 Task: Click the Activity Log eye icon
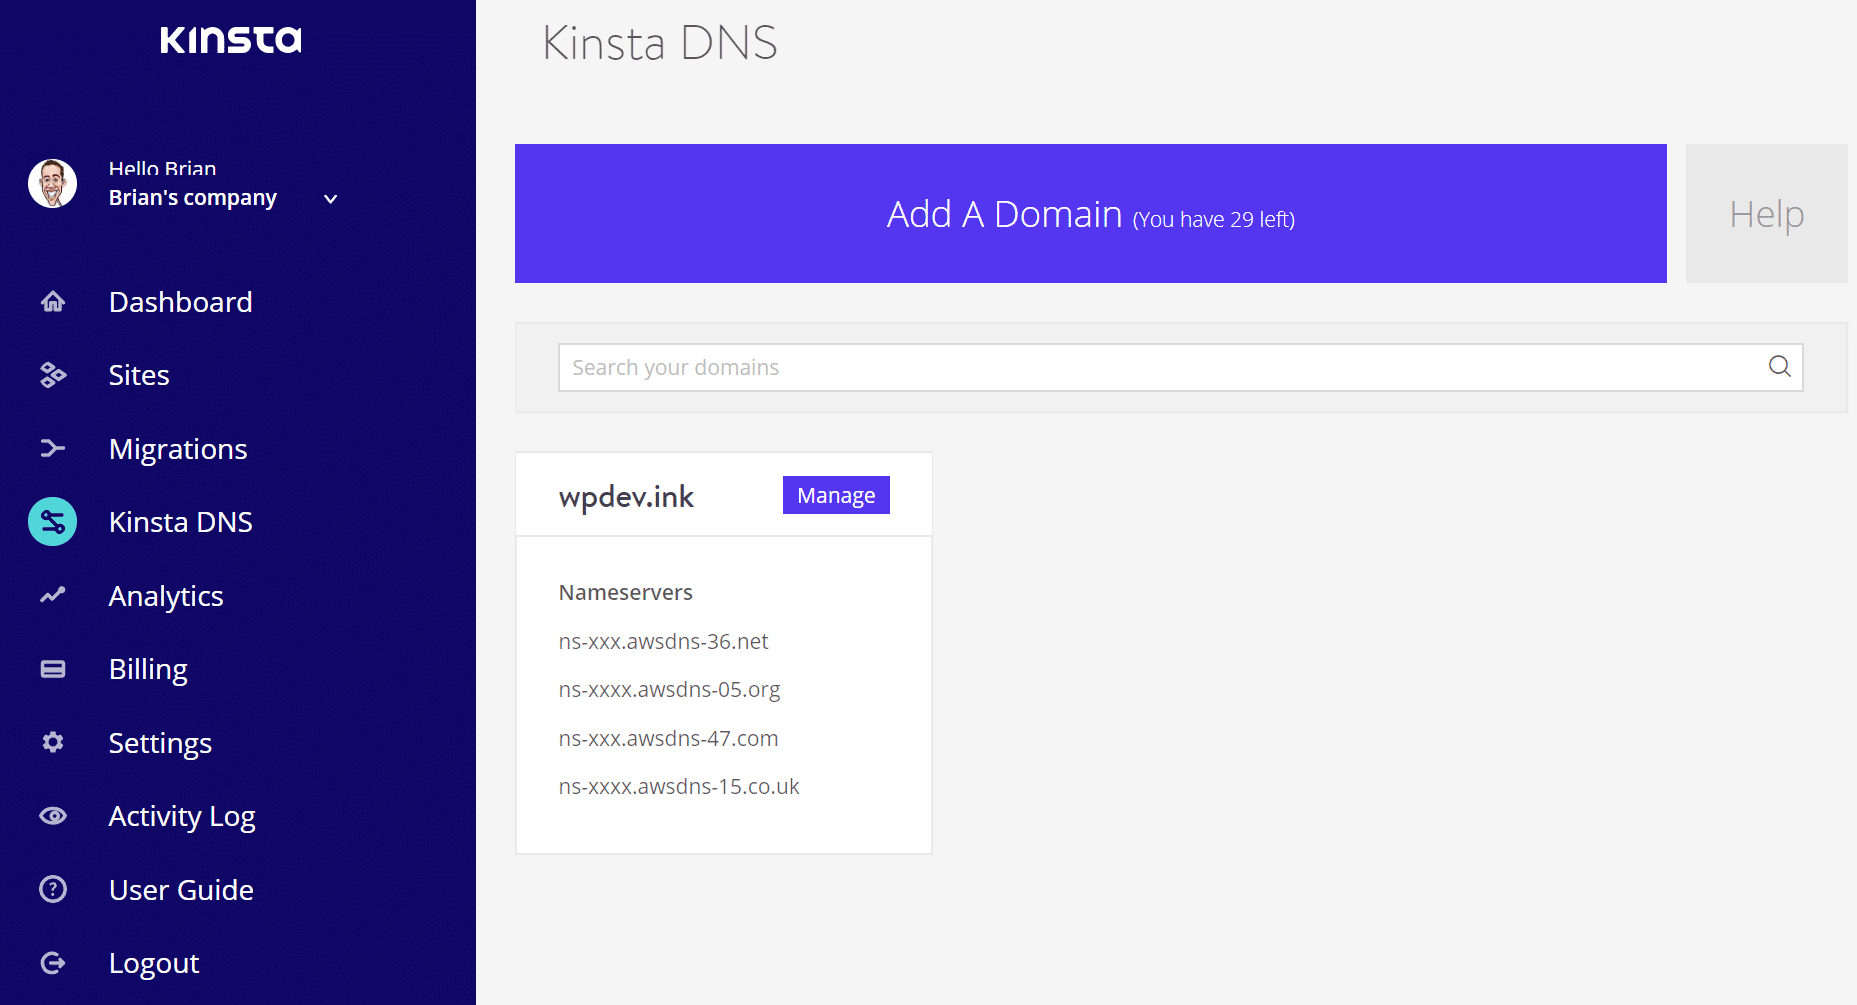(52, 816)
